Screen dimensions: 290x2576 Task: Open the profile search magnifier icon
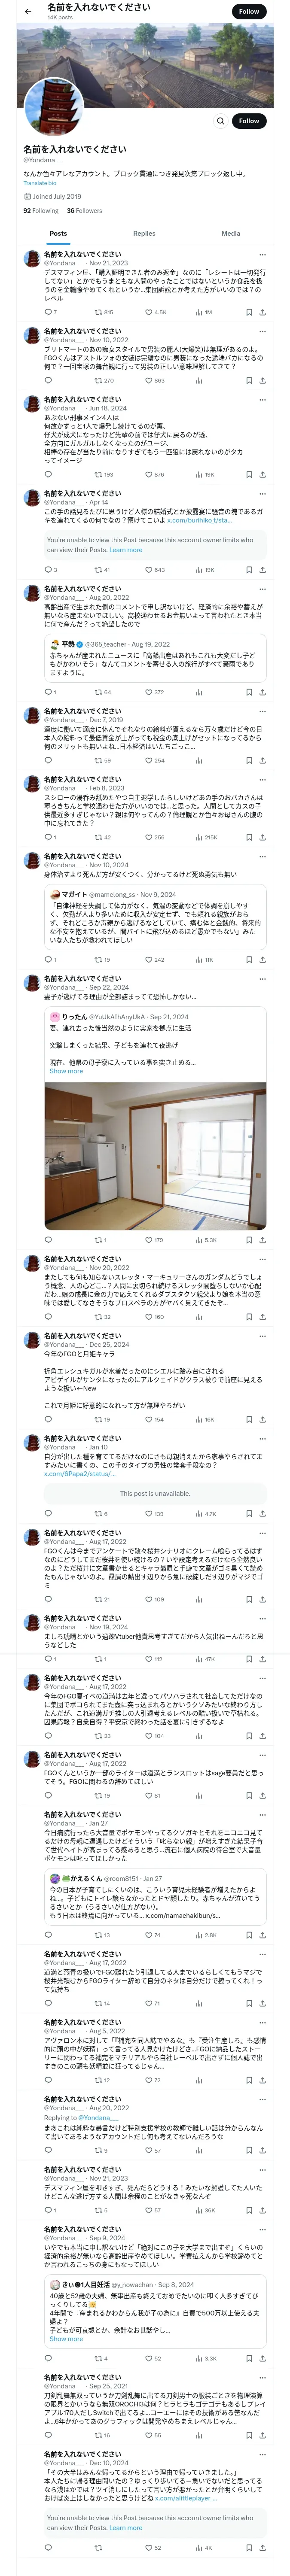point(221,121)
